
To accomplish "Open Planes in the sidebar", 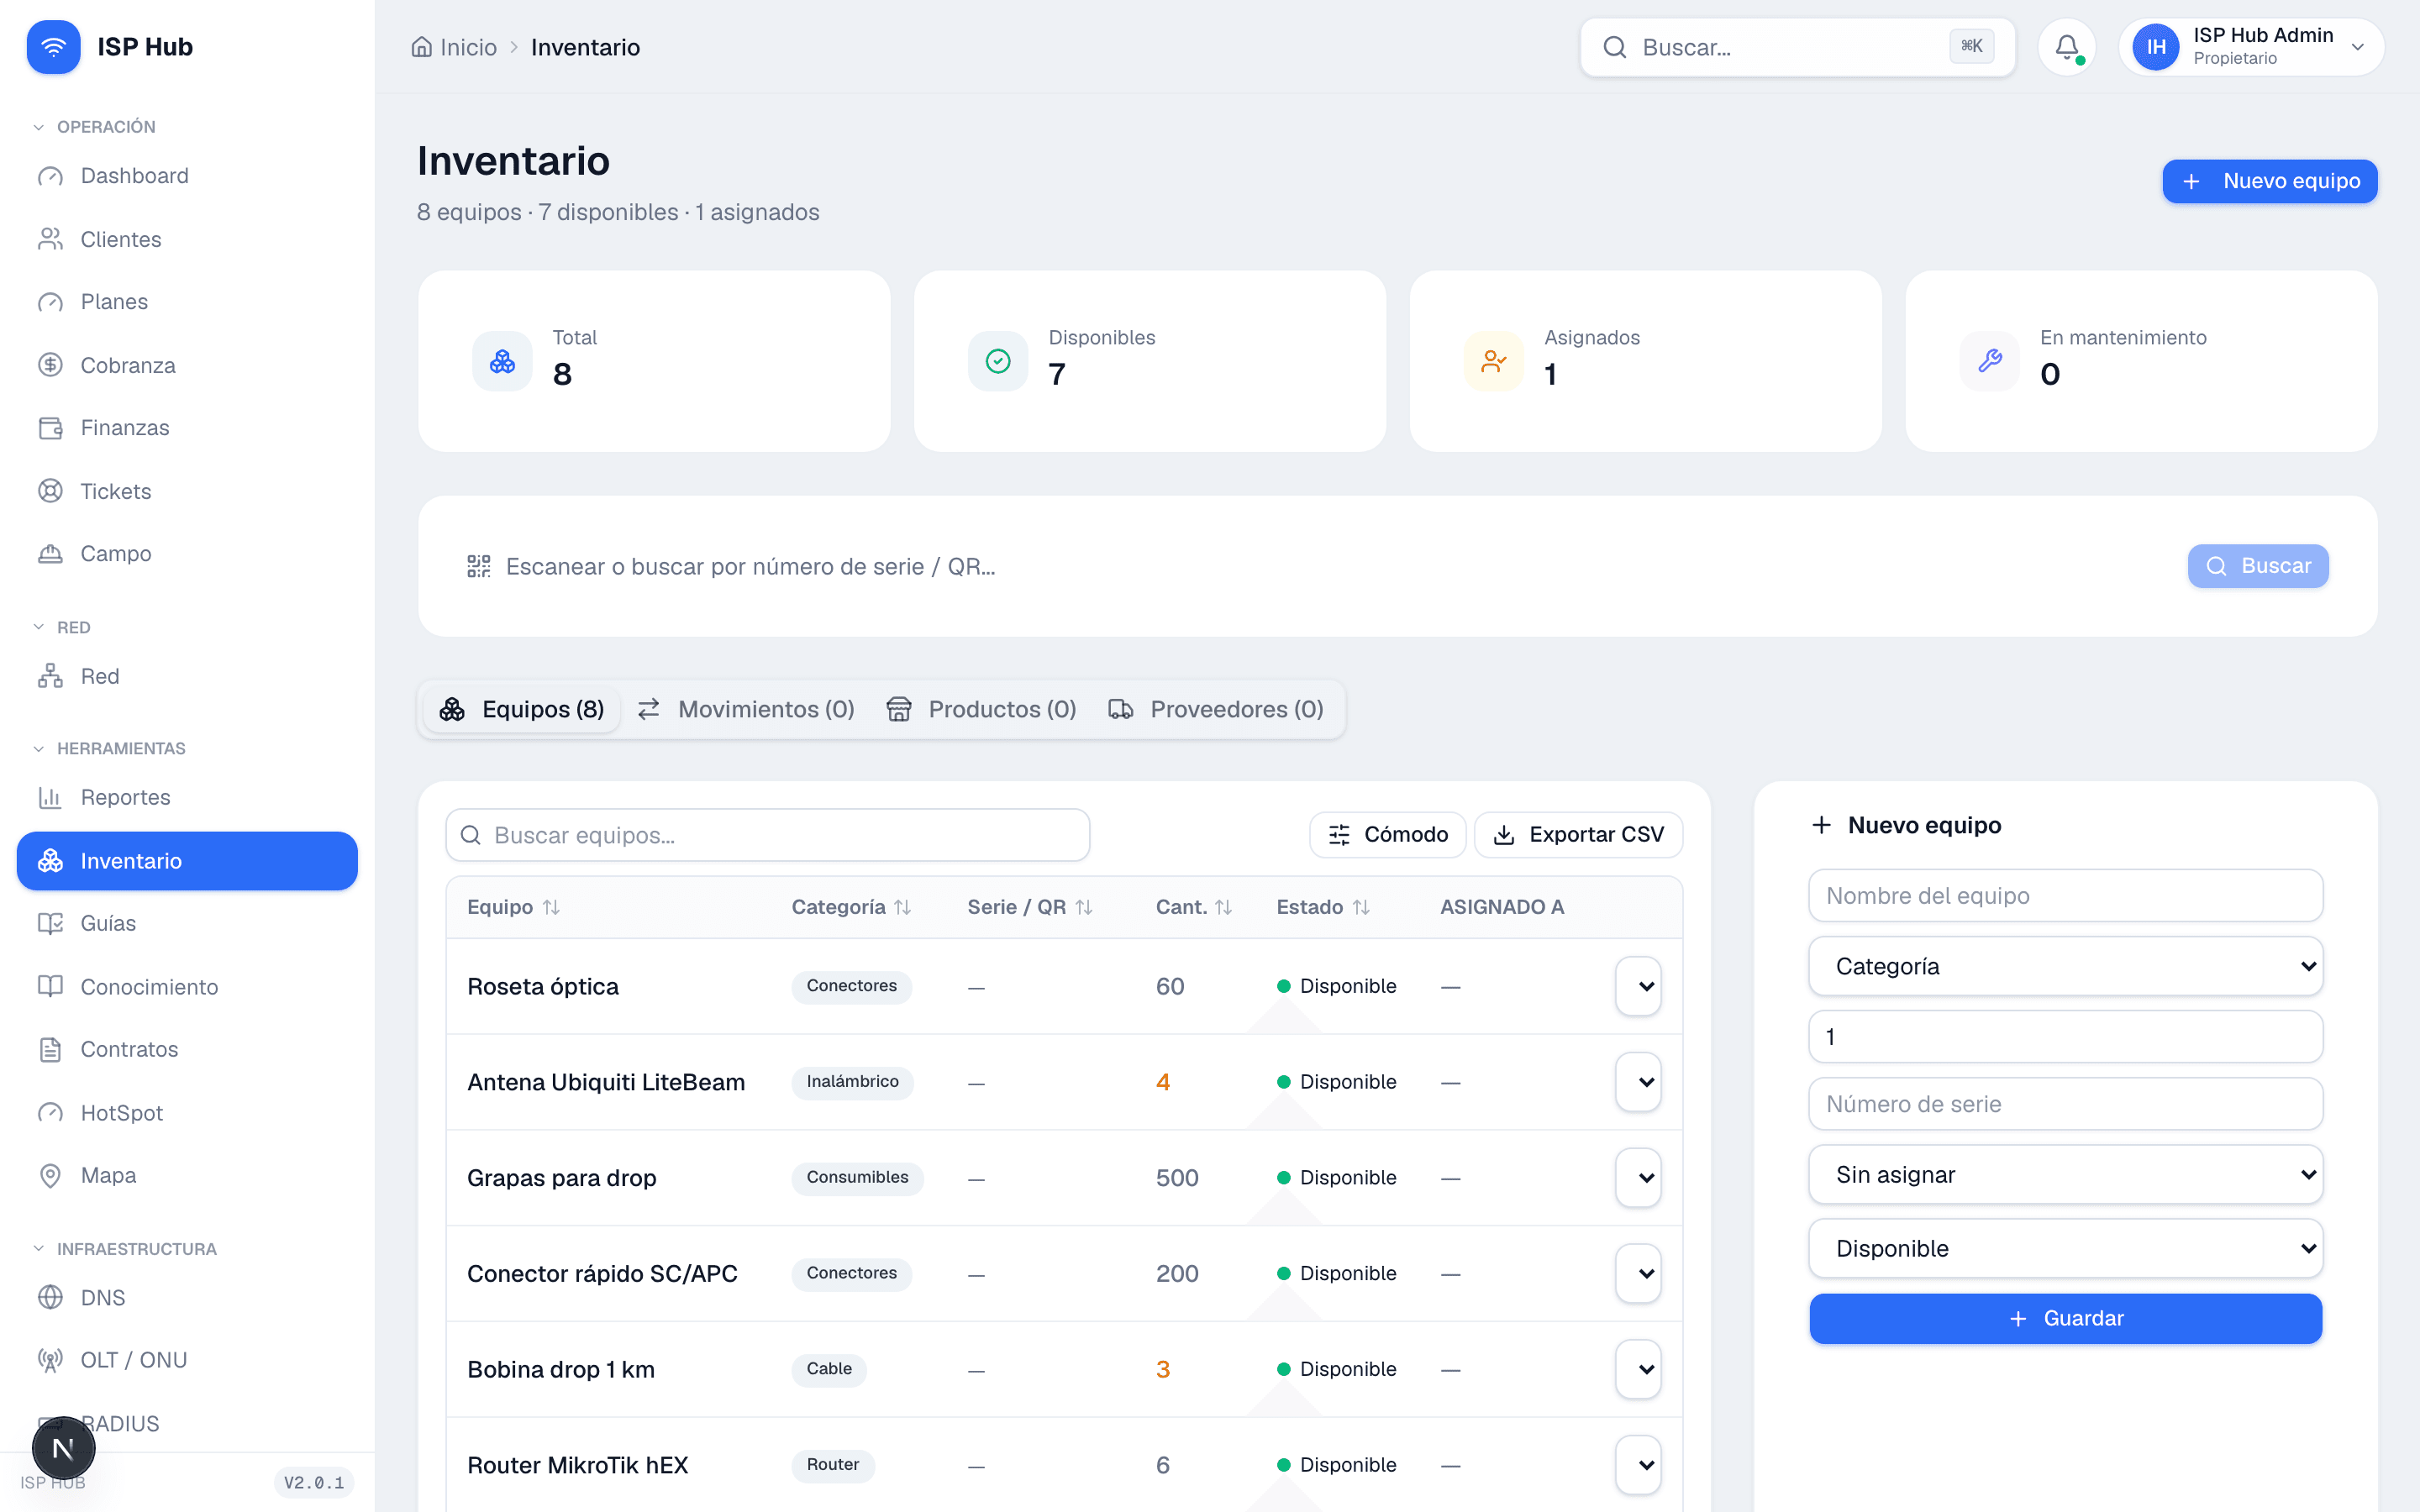I will (x=187, y=302).
